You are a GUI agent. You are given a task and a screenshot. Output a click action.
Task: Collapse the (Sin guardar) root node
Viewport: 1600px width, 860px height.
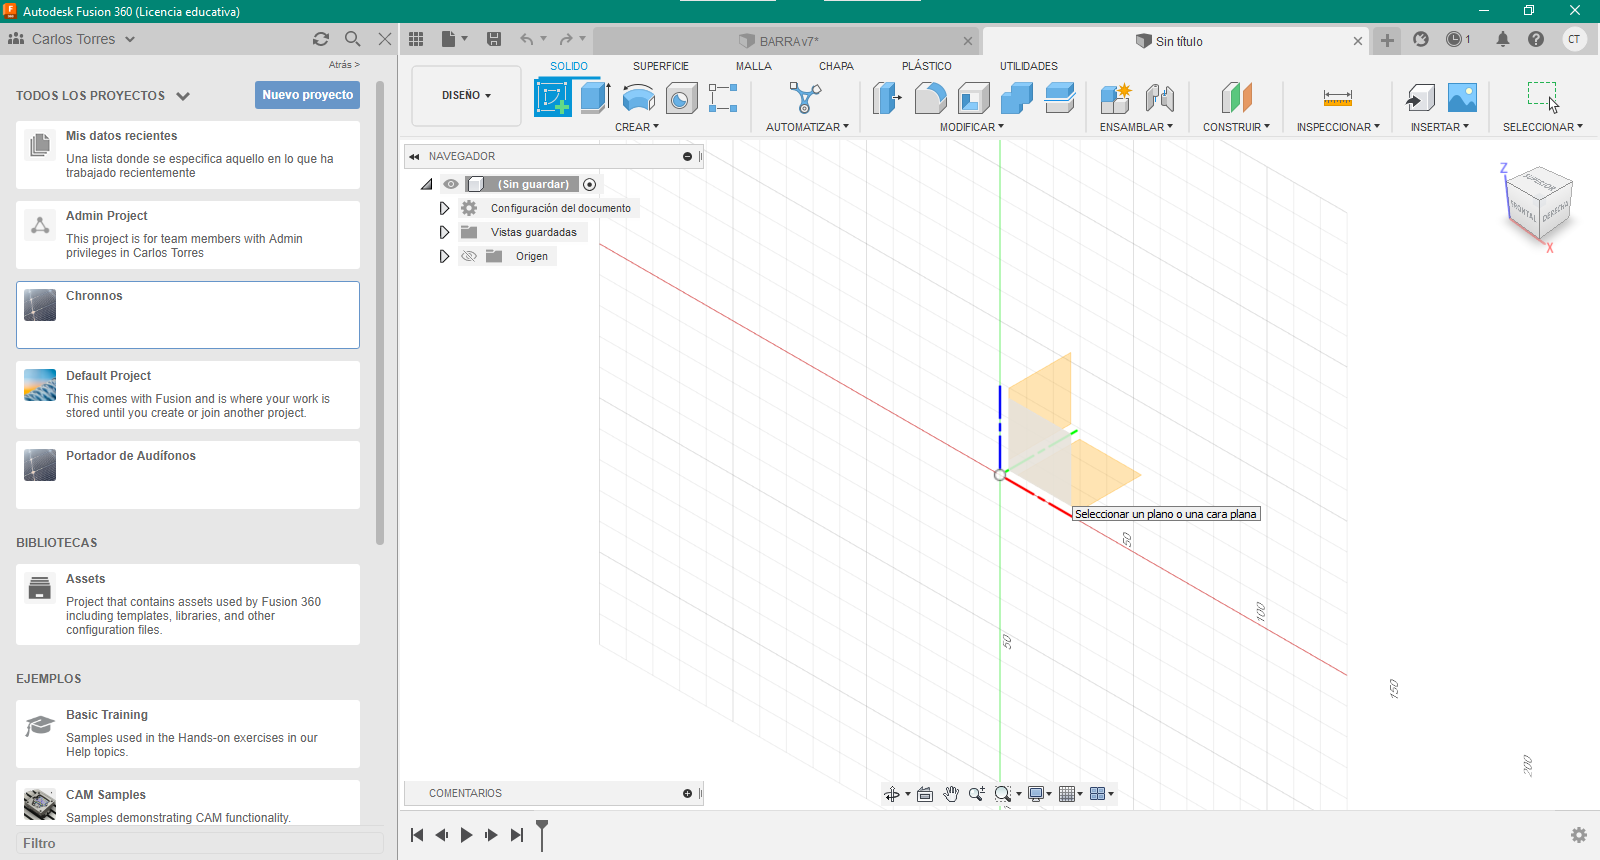427,184
